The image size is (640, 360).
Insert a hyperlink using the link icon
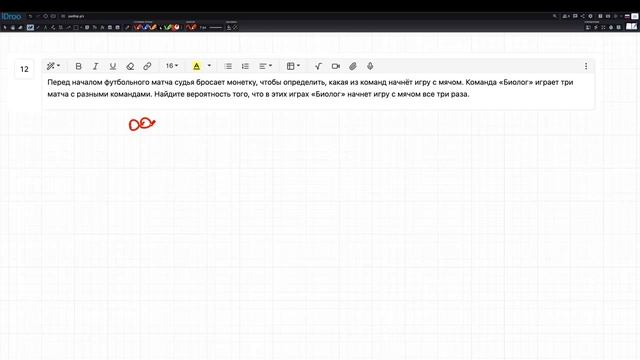point(147,66)
